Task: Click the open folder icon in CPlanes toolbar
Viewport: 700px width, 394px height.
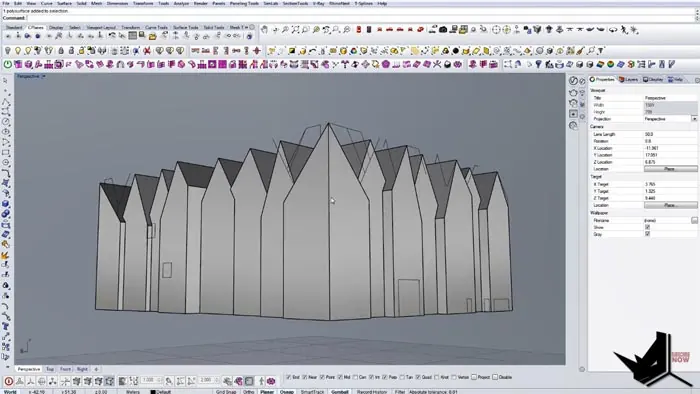Action: pyautogui.click(x=153, y=36)
